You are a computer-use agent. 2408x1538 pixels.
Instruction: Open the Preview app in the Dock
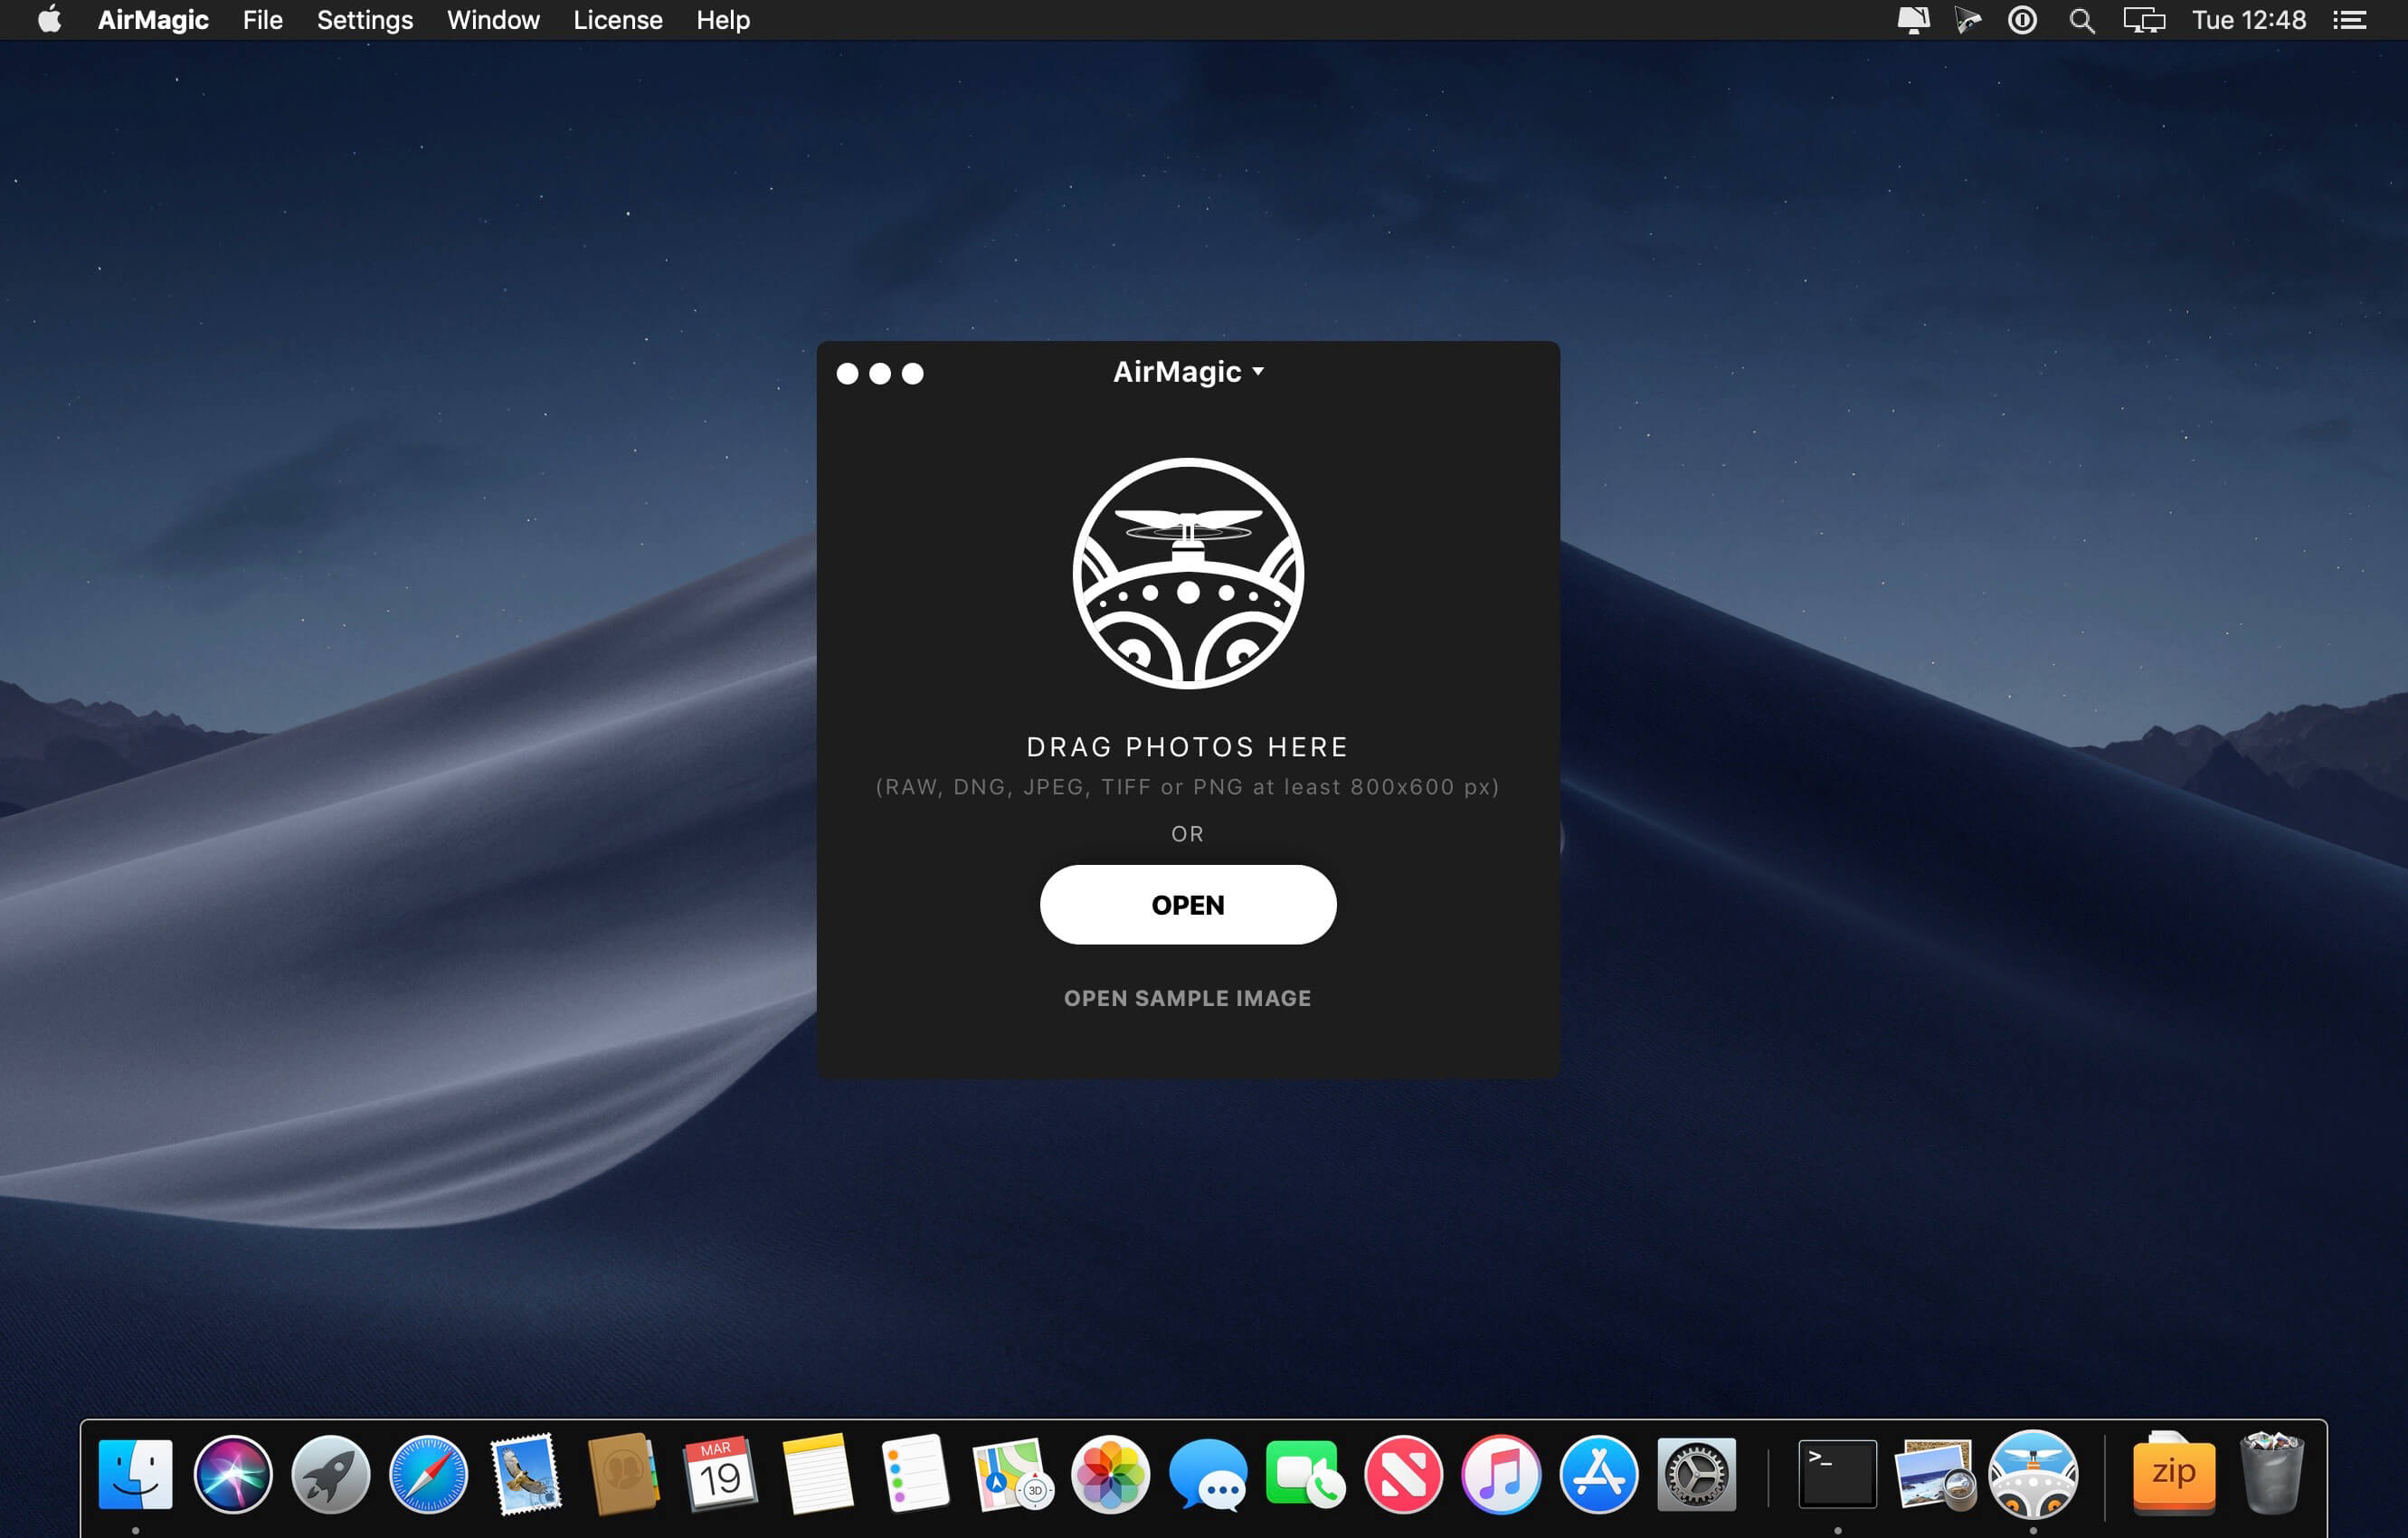(1934, 1473)
